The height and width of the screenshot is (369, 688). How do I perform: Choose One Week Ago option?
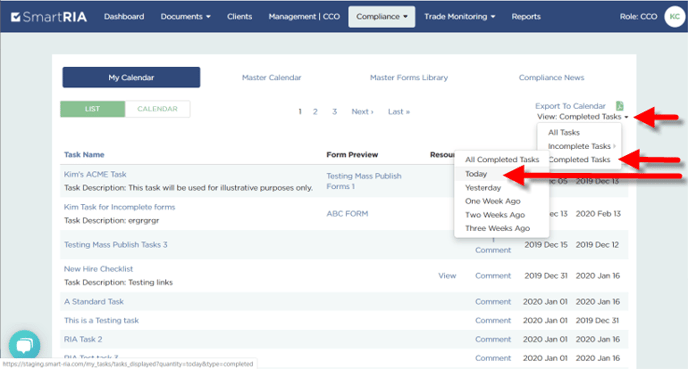coord(493,201)
